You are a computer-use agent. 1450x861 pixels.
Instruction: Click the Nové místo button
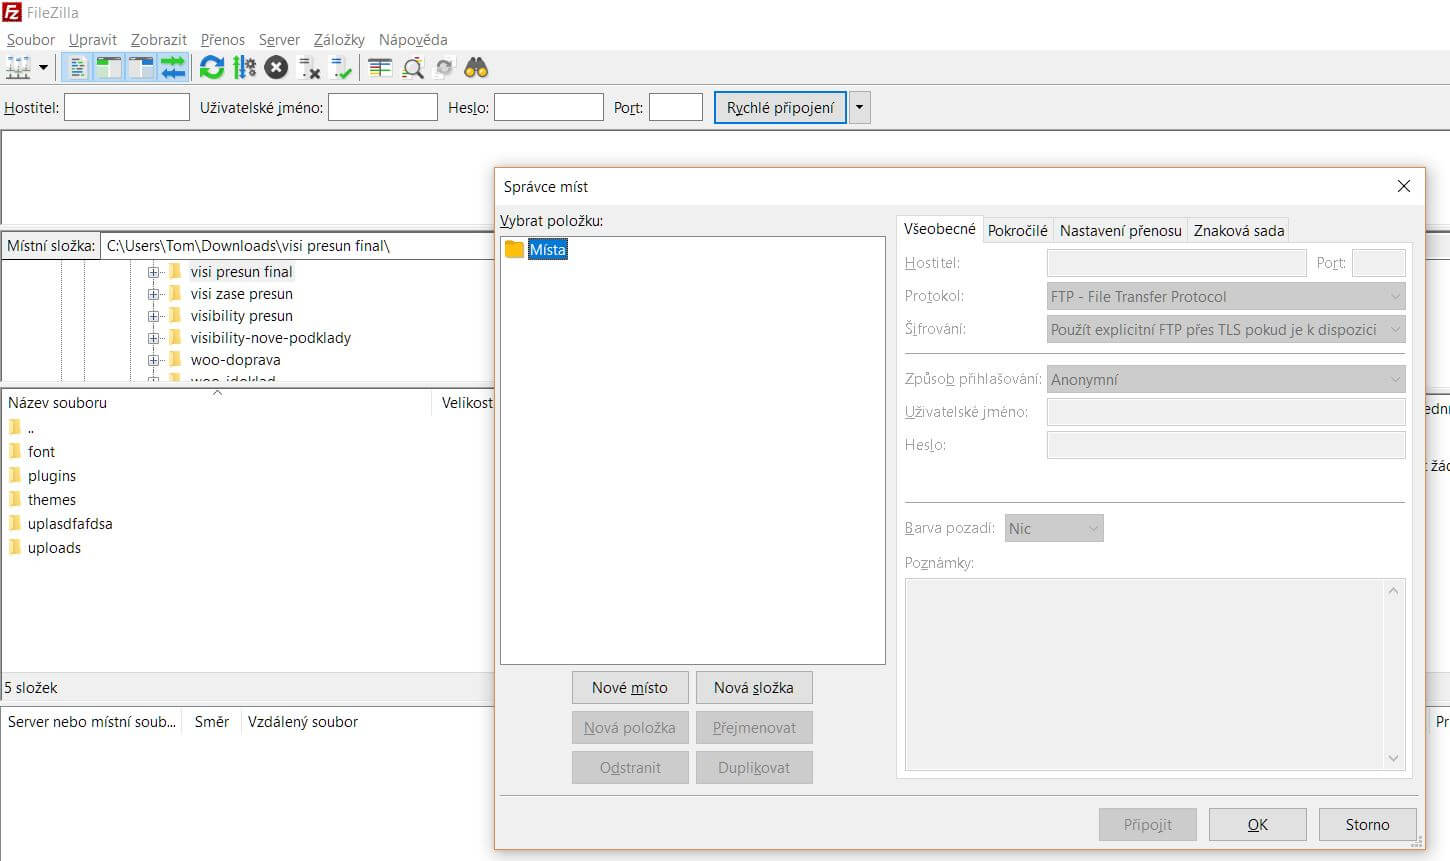[630, 688]
